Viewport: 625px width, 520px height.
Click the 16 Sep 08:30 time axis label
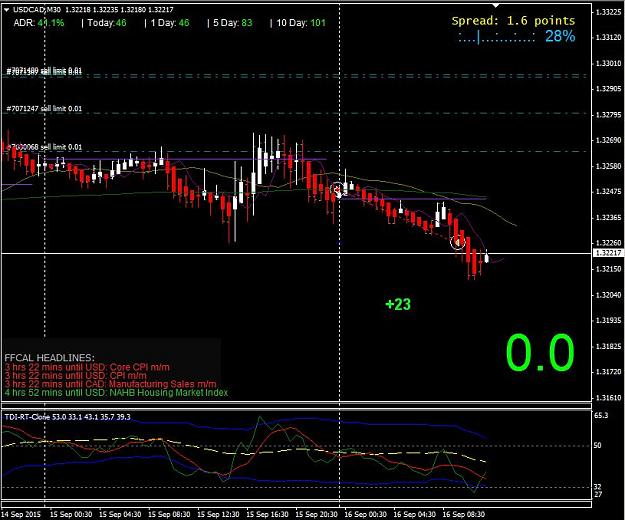point(464,514)
